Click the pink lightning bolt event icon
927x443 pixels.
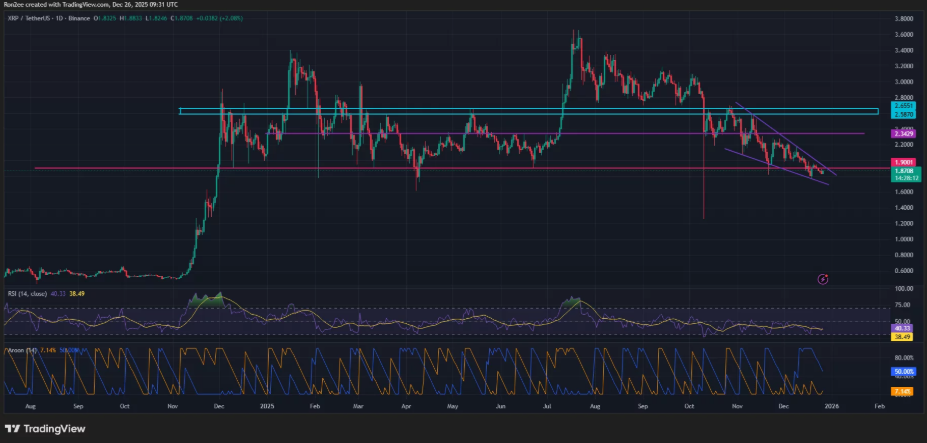pos(822,278)
